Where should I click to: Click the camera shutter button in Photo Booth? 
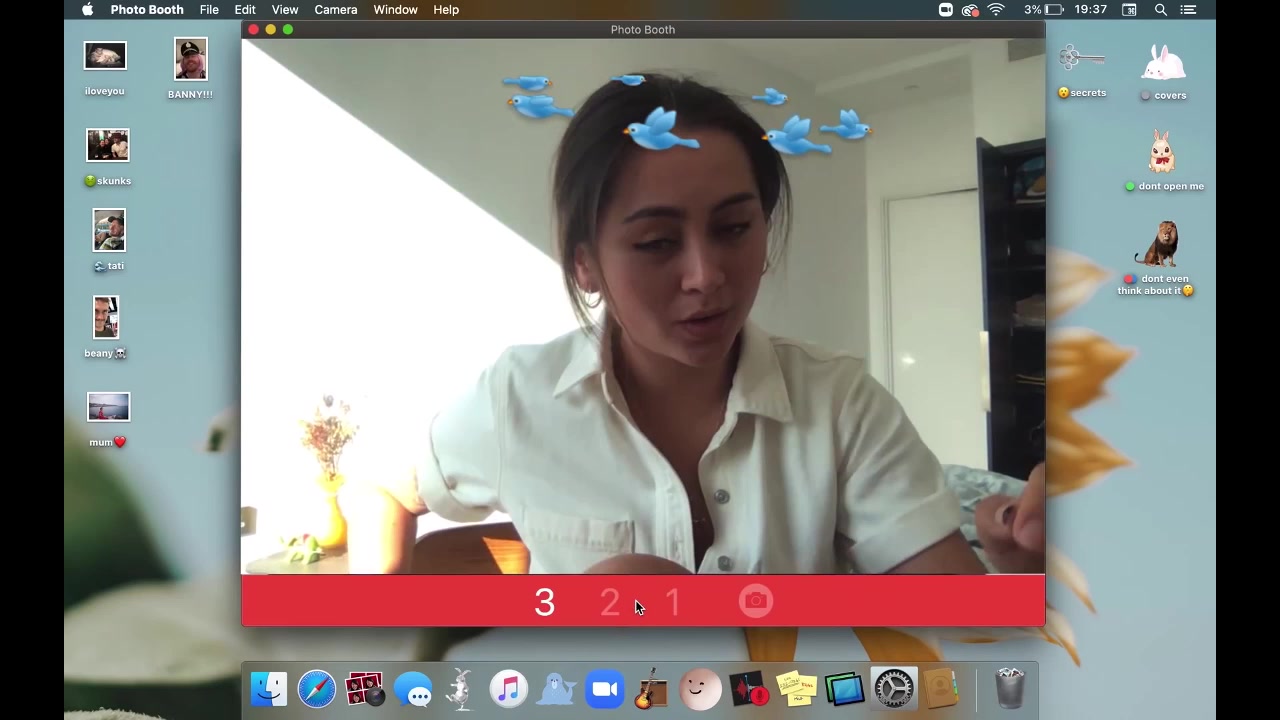pyautogui.click(x=756, y=601)
